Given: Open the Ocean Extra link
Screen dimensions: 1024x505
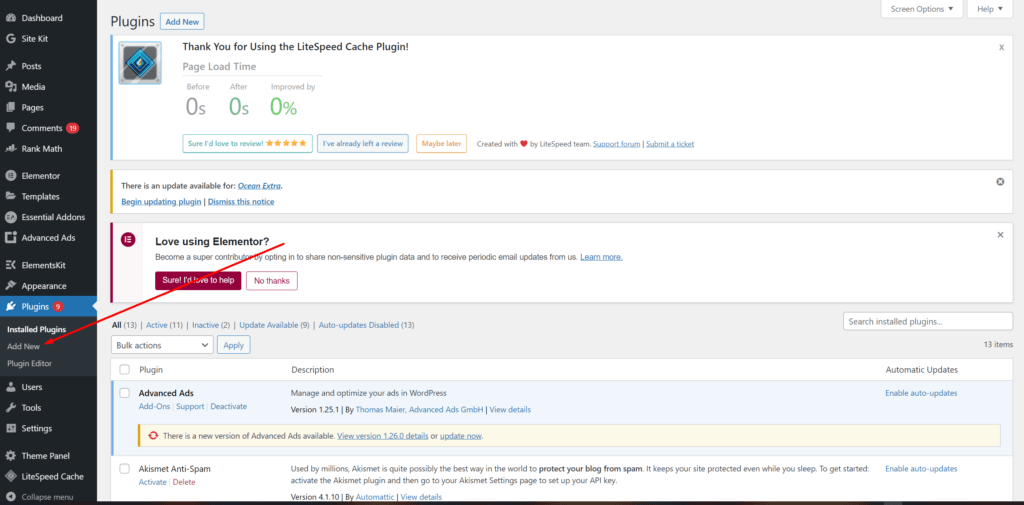Looking at the screenshot, I should click(x=259, y=186).
